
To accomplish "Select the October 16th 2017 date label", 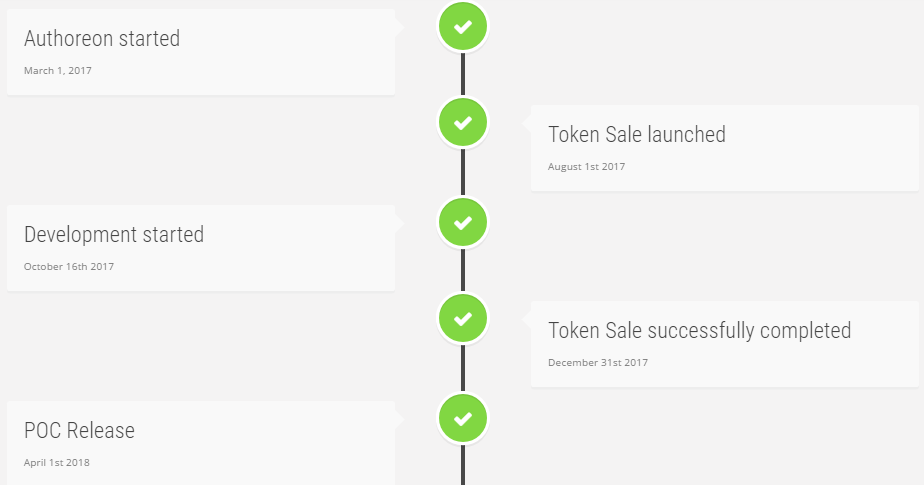I will pyautogui.click(x=69, y=266).
